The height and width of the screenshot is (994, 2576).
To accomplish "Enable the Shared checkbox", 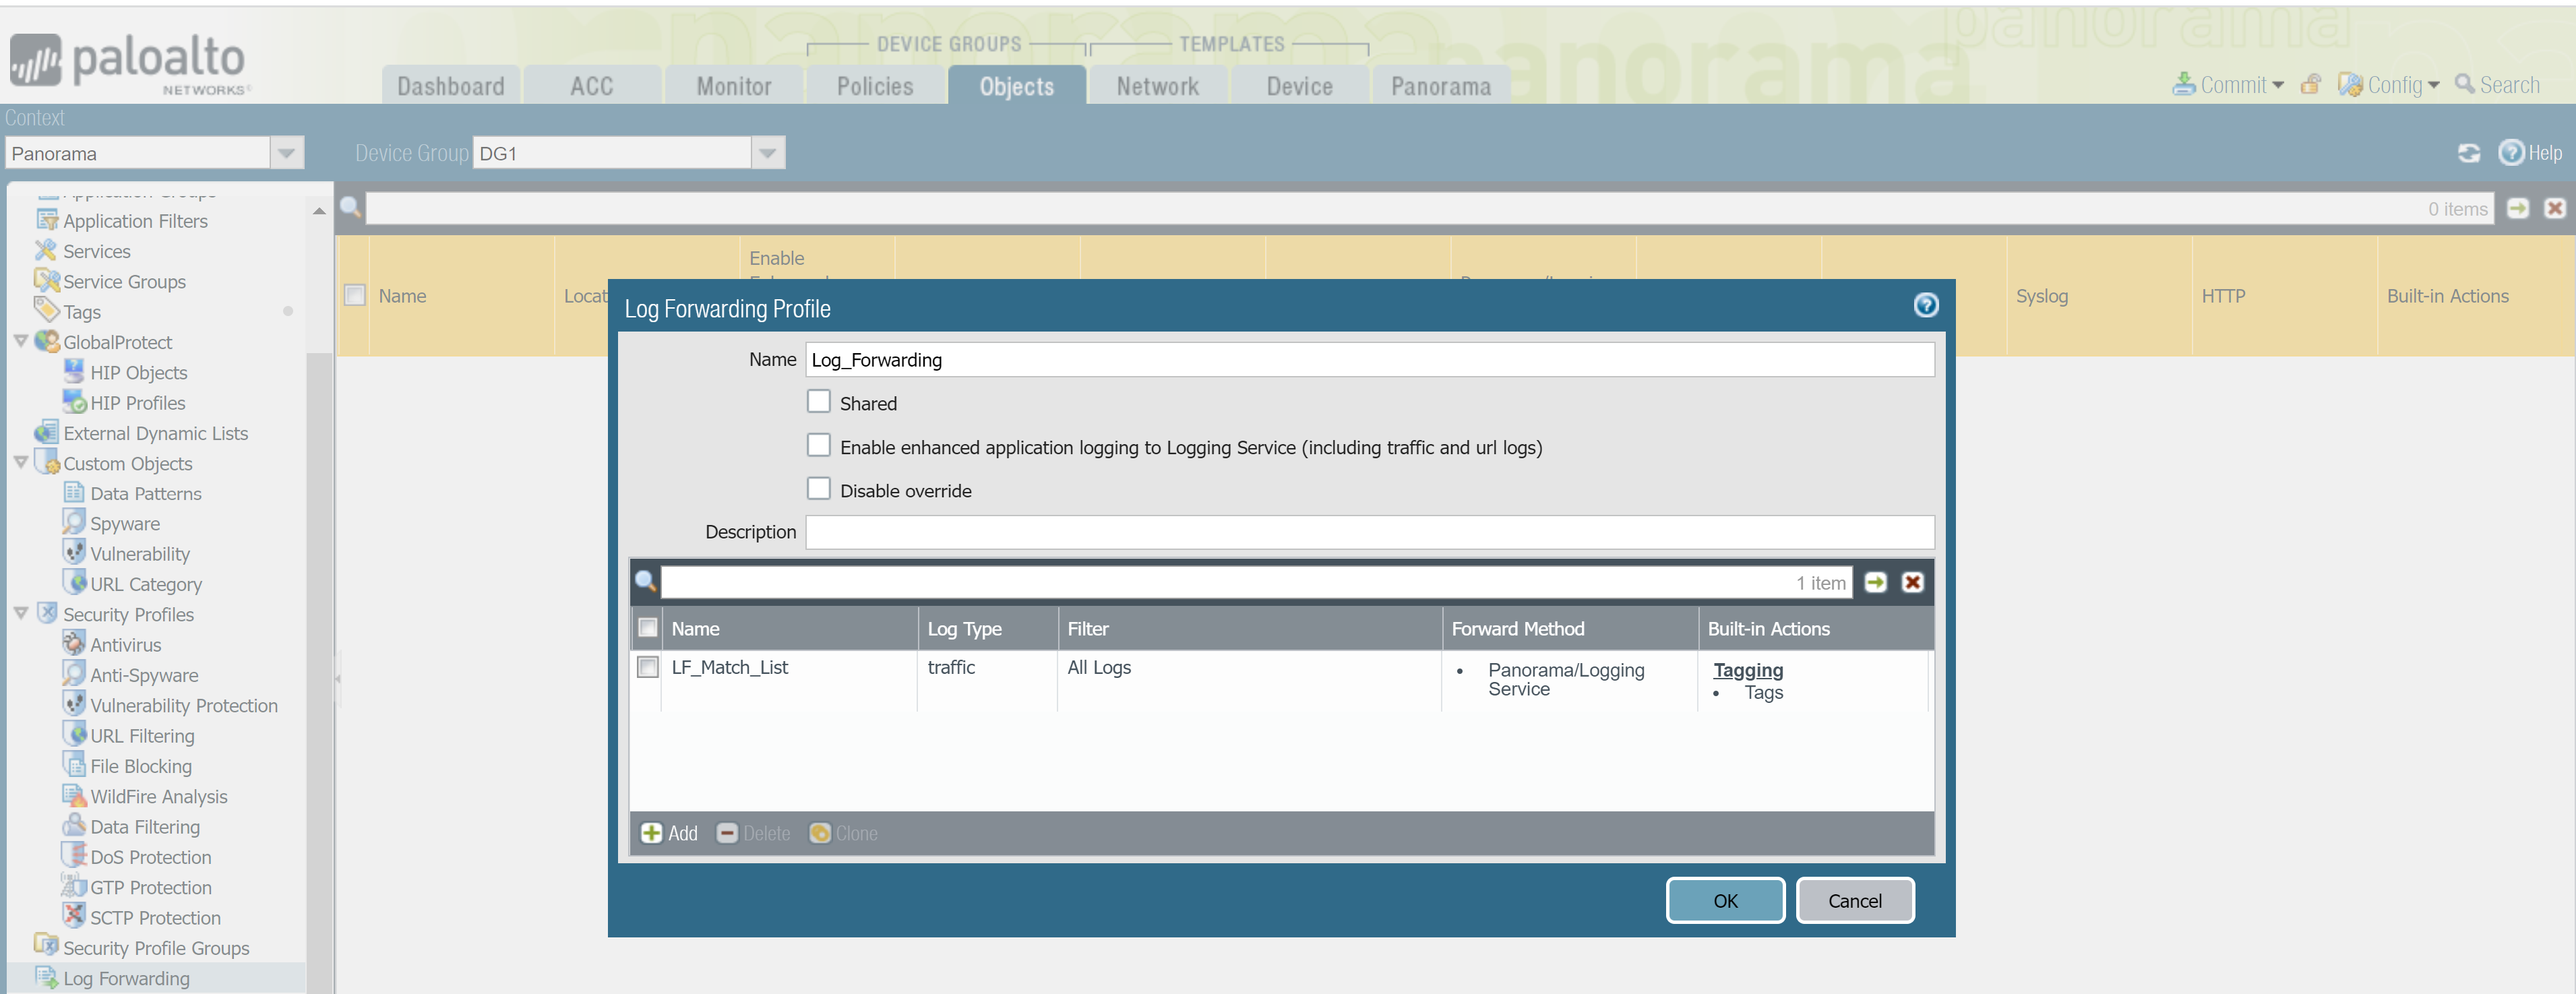I will click(819, 402).
